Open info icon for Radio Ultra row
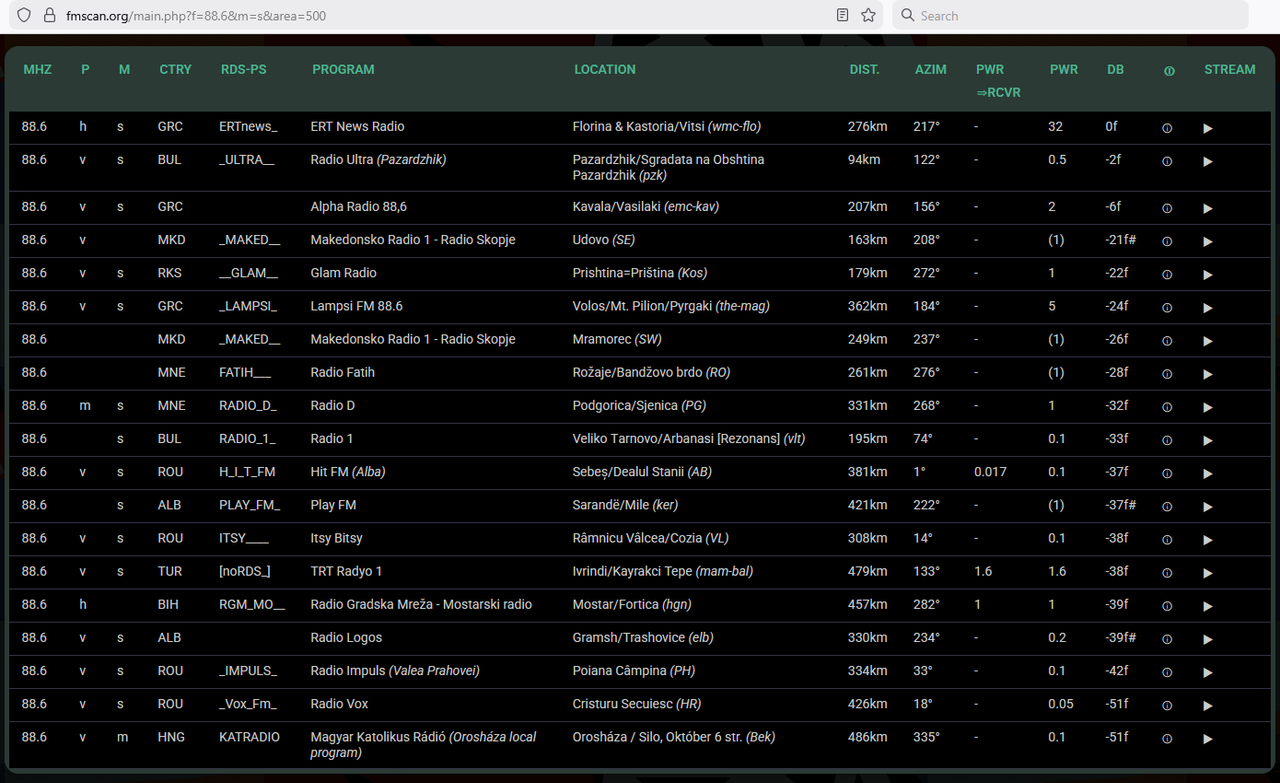 tap(1167, 162)
